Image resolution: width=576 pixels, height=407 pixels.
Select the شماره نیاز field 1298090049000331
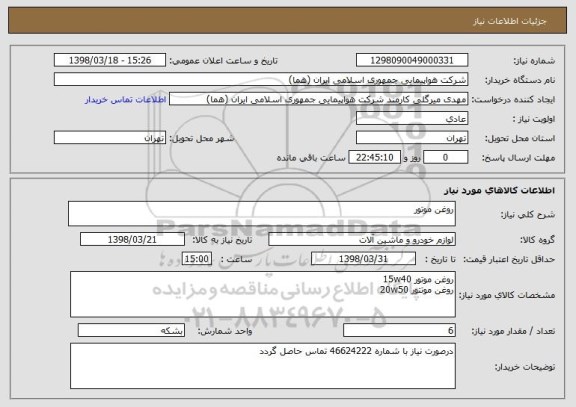(412, 60)
